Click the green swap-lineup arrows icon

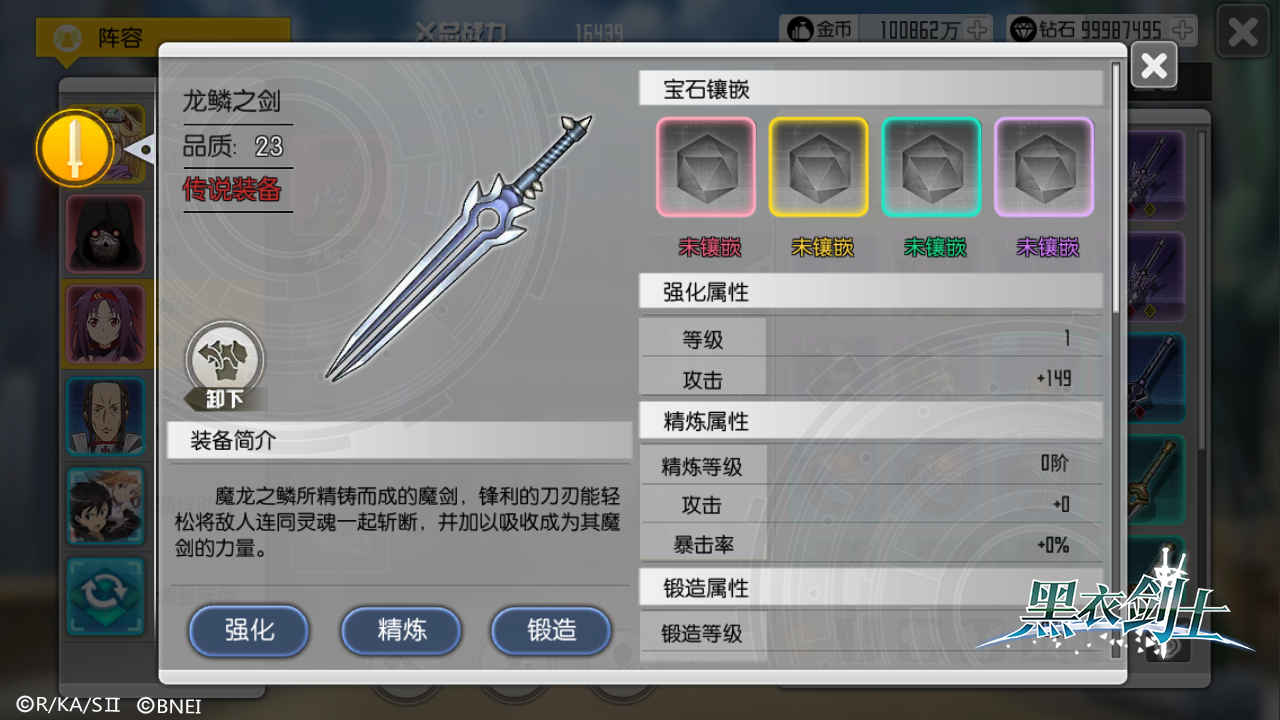pyautogui.click(x=105, y=597)
